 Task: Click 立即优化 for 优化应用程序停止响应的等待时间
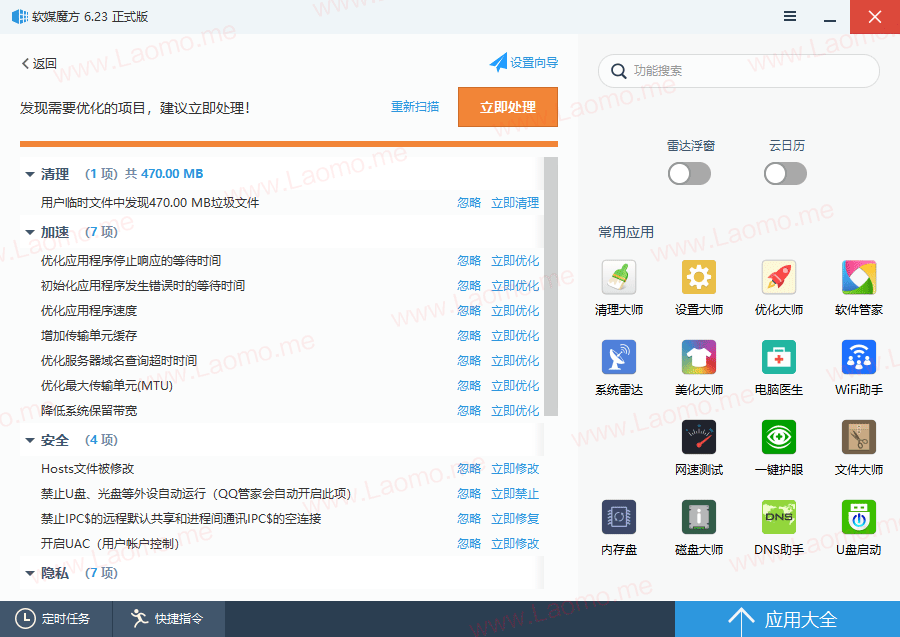click(x=515, y=261)
